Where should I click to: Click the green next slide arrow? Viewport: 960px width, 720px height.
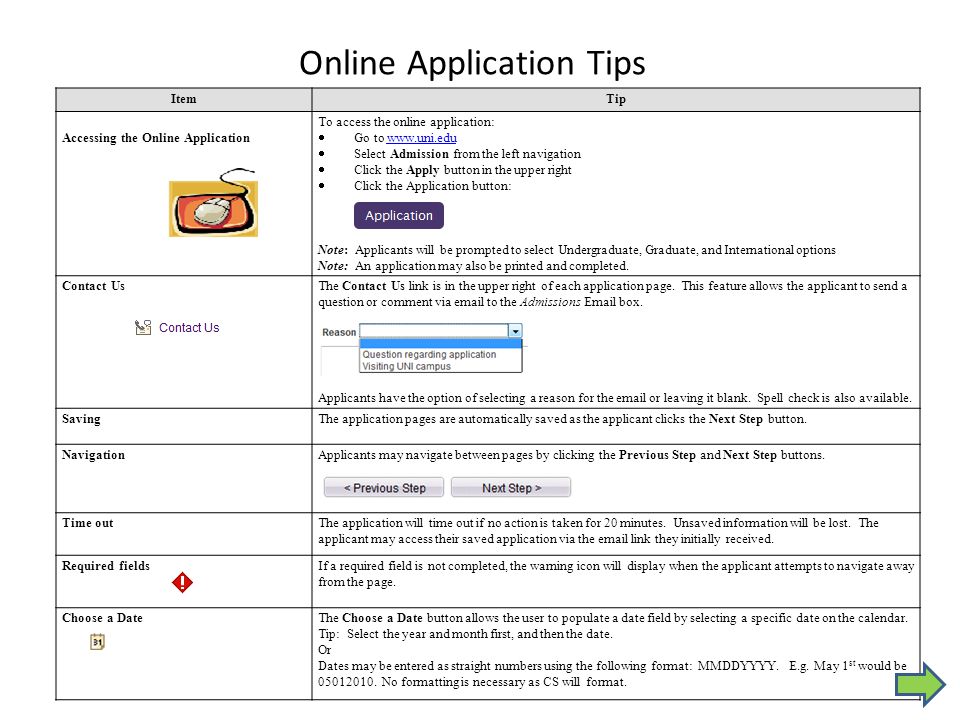(920, 684)
